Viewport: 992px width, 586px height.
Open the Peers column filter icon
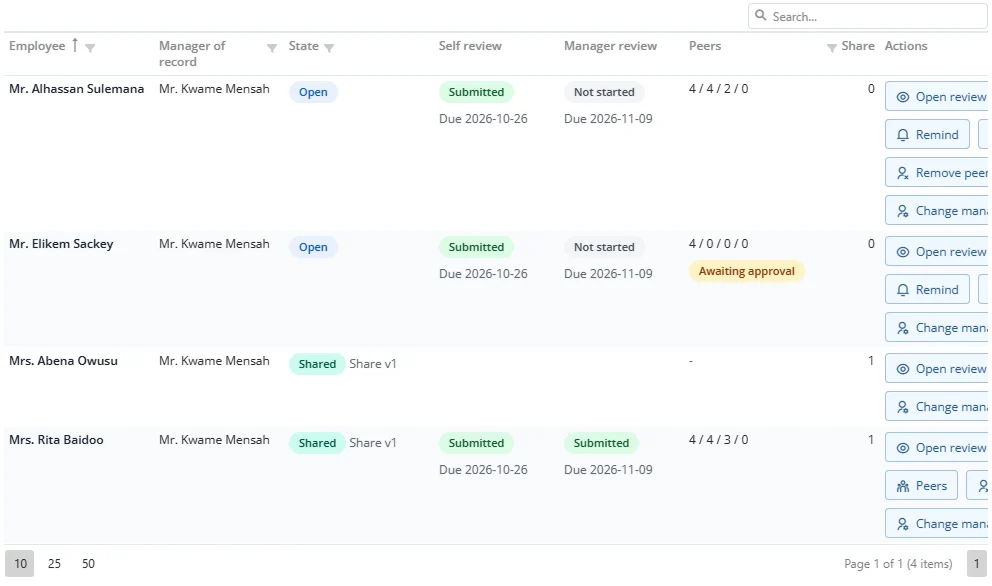pyautogui.click(x=832, y=47)
